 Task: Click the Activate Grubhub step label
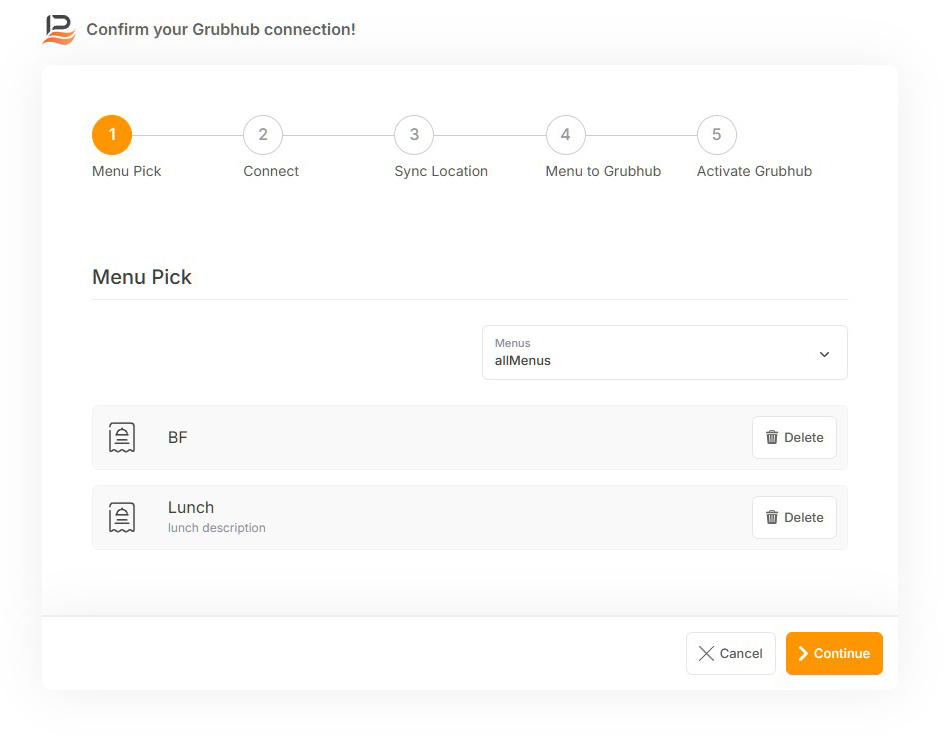754,171
